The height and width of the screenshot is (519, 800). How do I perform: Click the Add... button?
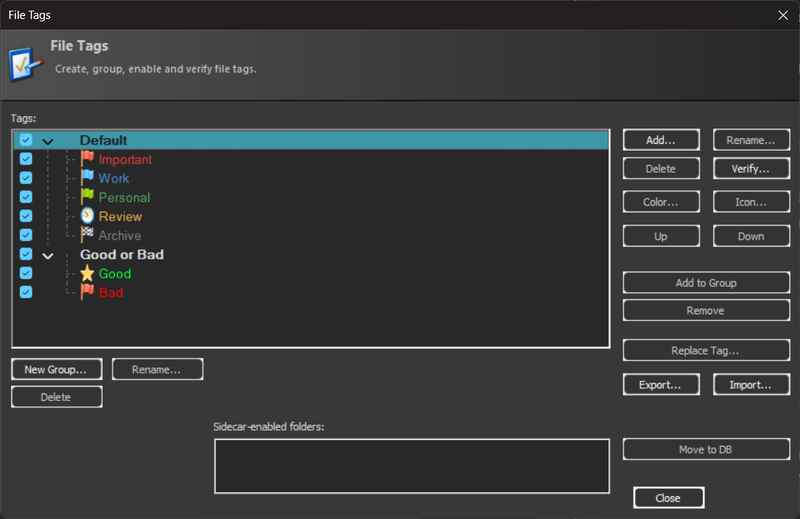(661, 140)
